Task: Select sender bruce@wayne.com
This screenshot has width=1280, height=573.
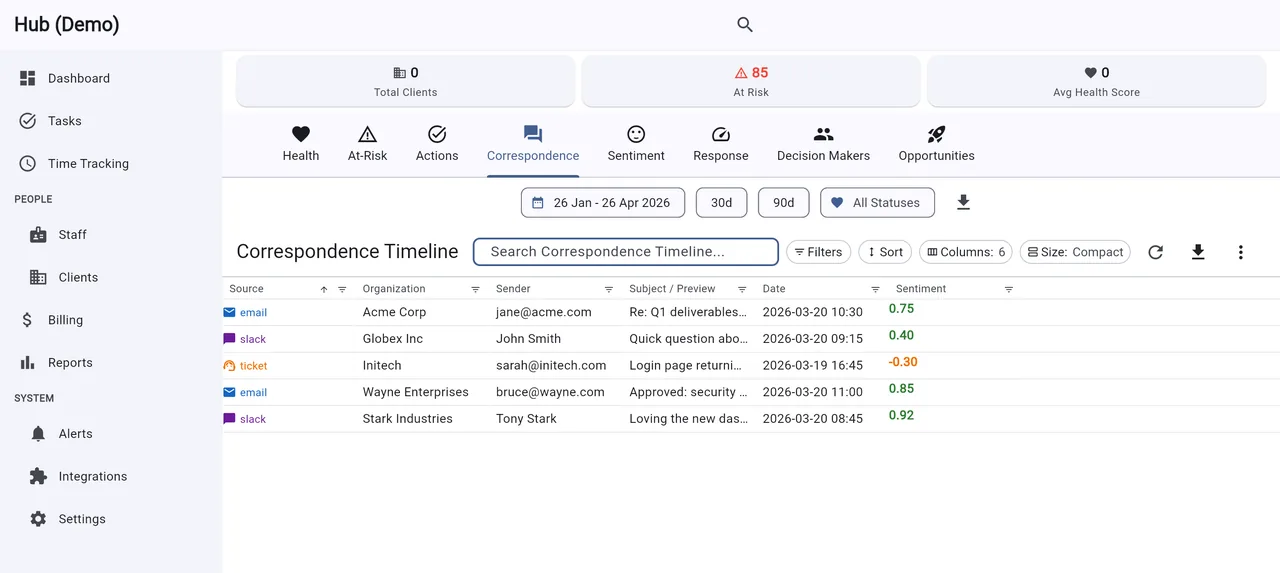Action: pyautogui.click(x=550, y=392)
